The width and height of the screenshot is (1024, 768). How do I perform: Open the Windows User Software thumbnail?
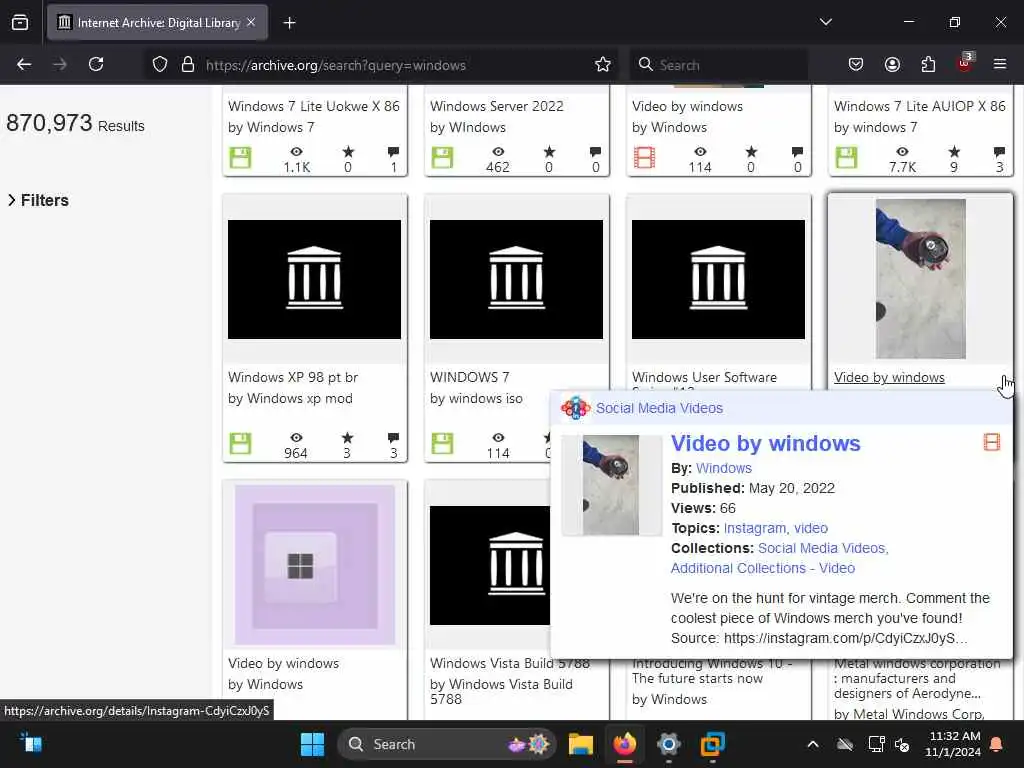pyautogui.click(x=718, y=279)
